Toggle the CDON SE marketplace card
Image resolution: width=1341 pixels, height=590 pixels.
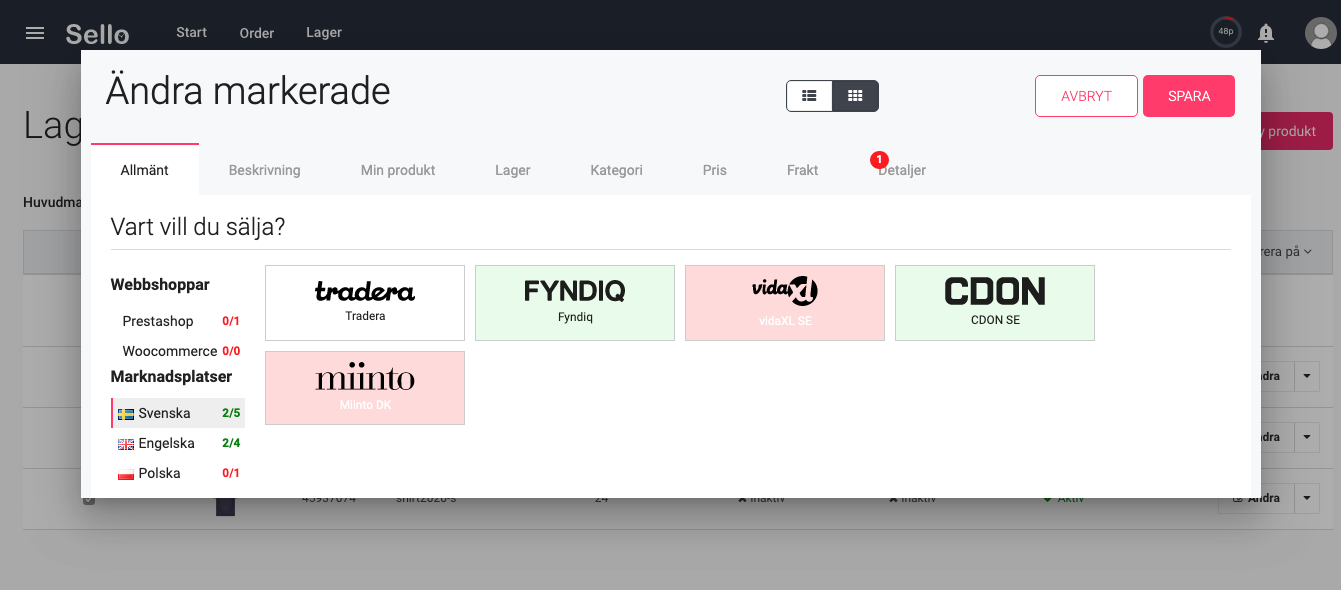click(x=995, y=303)
